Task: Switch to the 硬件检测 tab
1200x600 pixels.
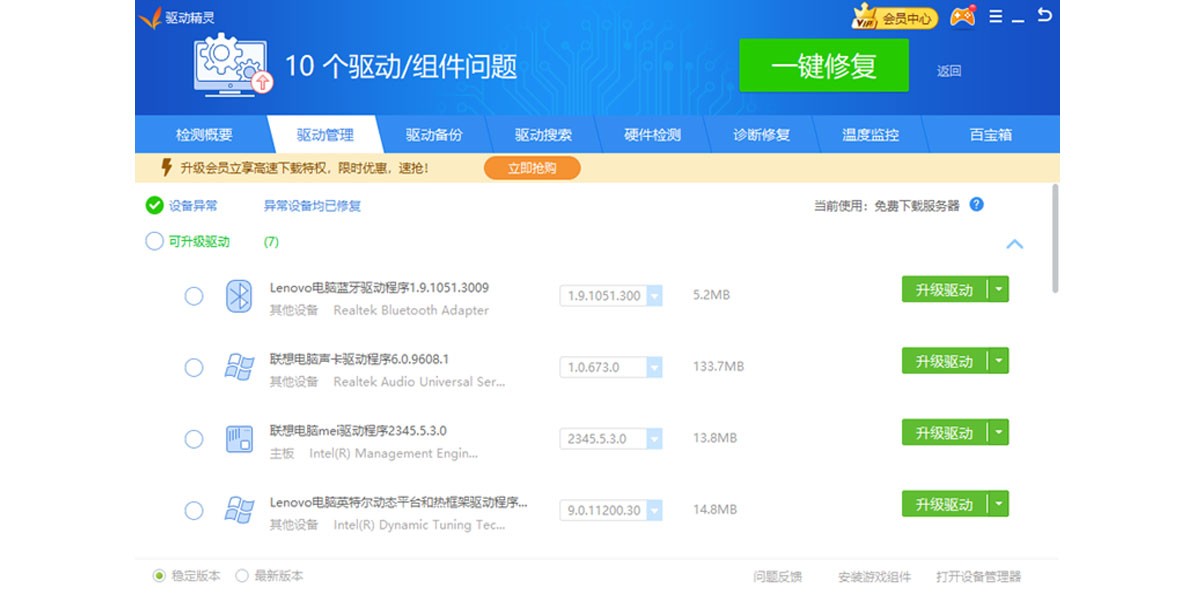Action: pos(652,135)
